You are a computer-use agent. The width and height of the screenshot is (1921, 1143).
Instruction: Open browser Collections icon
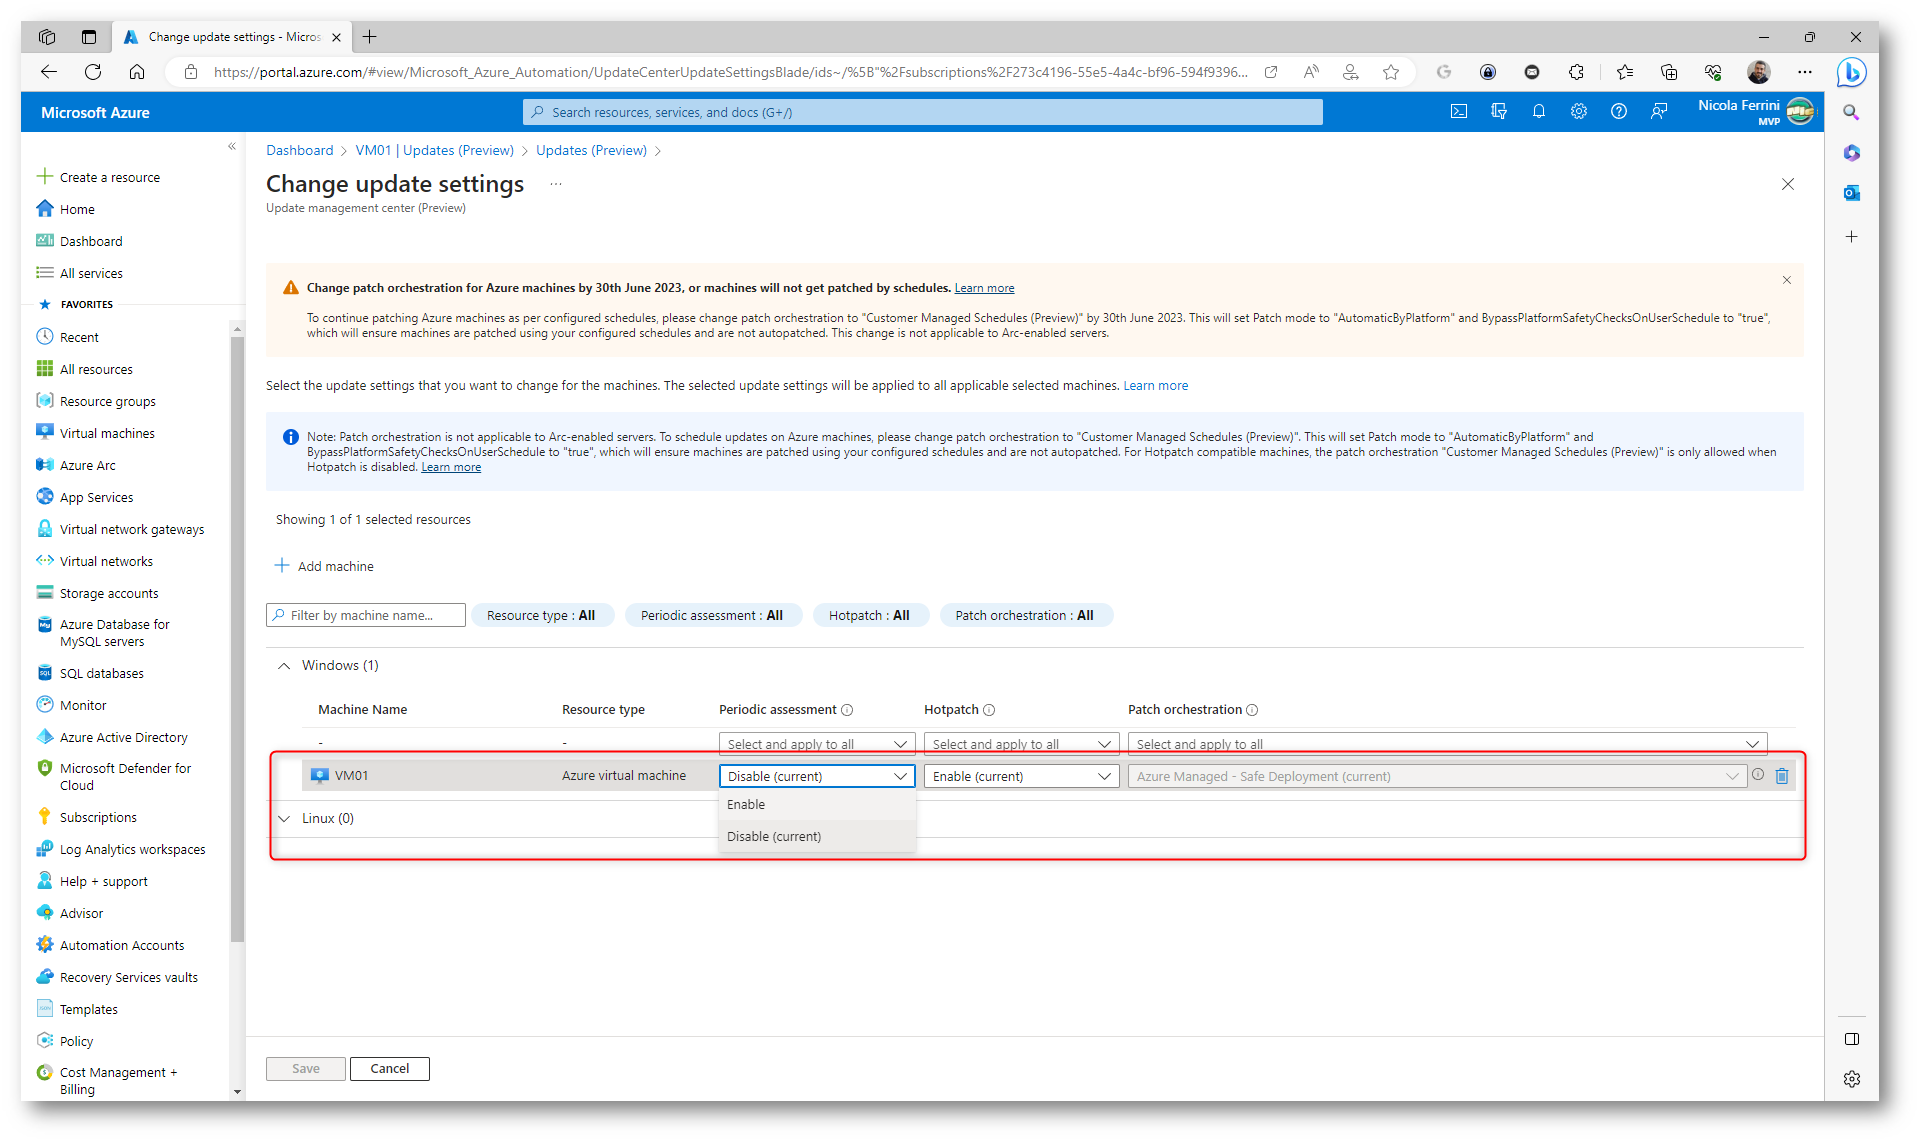pos(1669,72)
